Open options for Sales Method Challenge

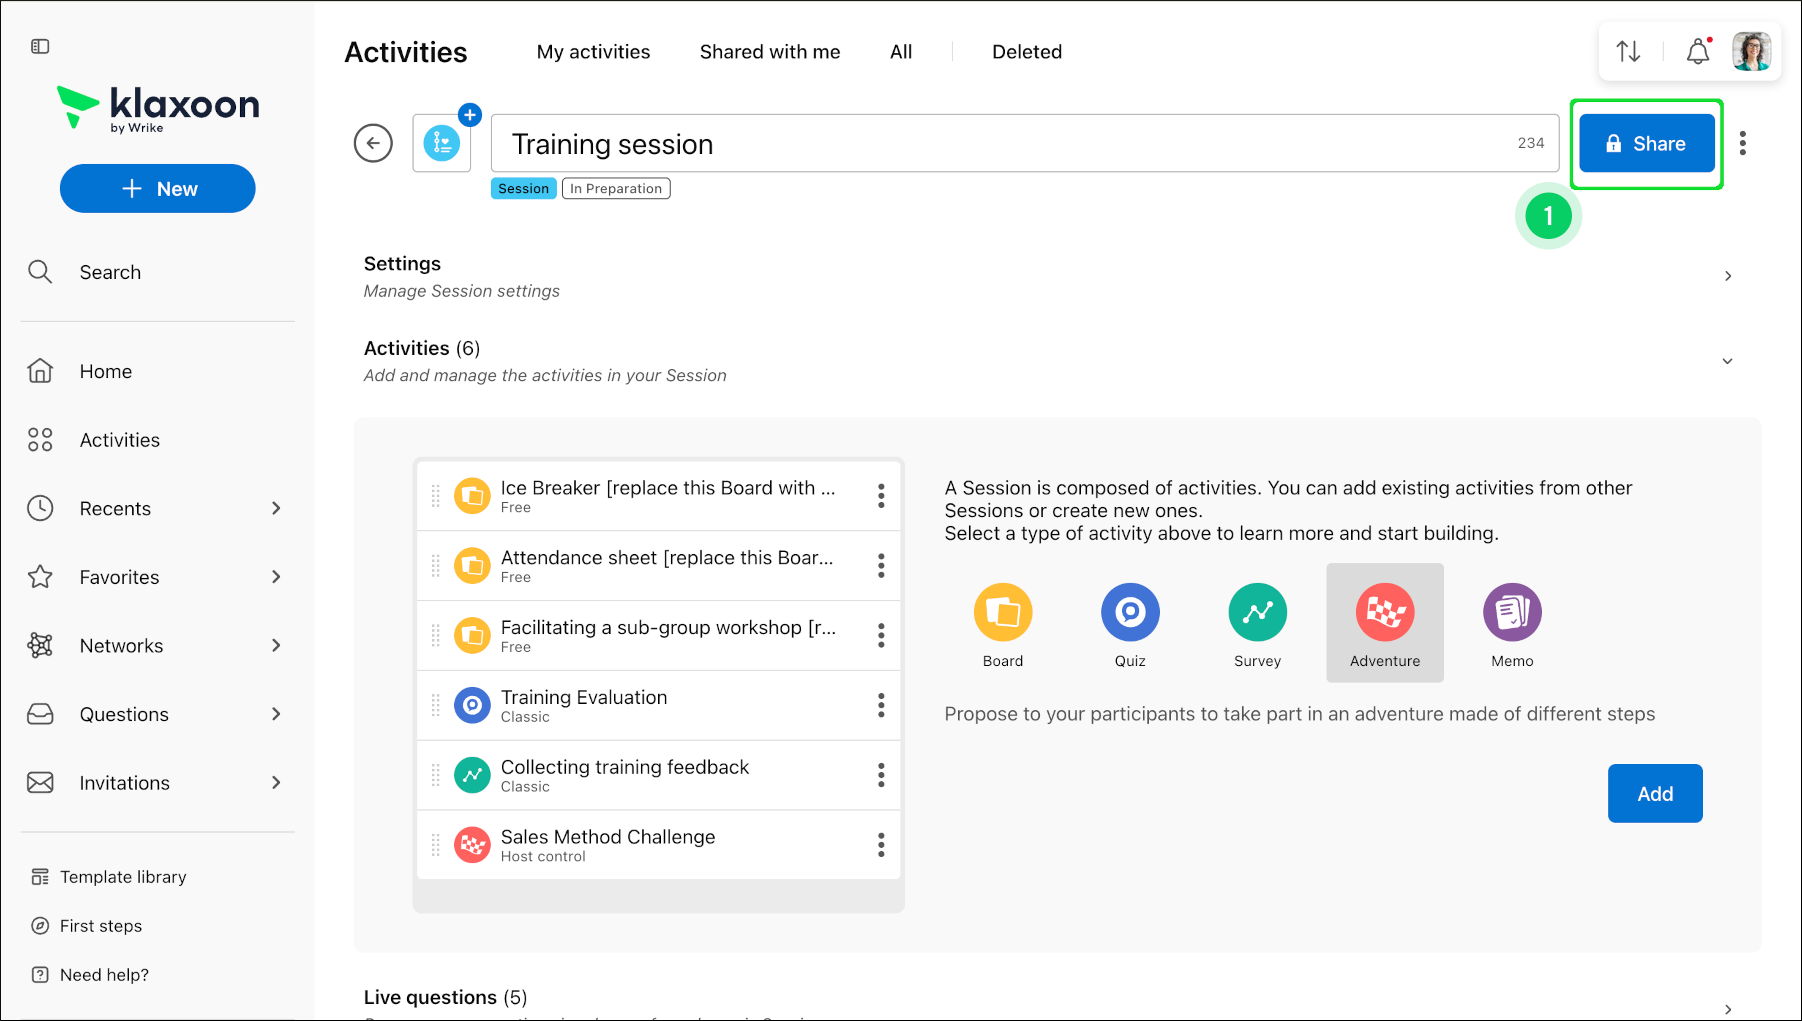(x=881, y=845)
